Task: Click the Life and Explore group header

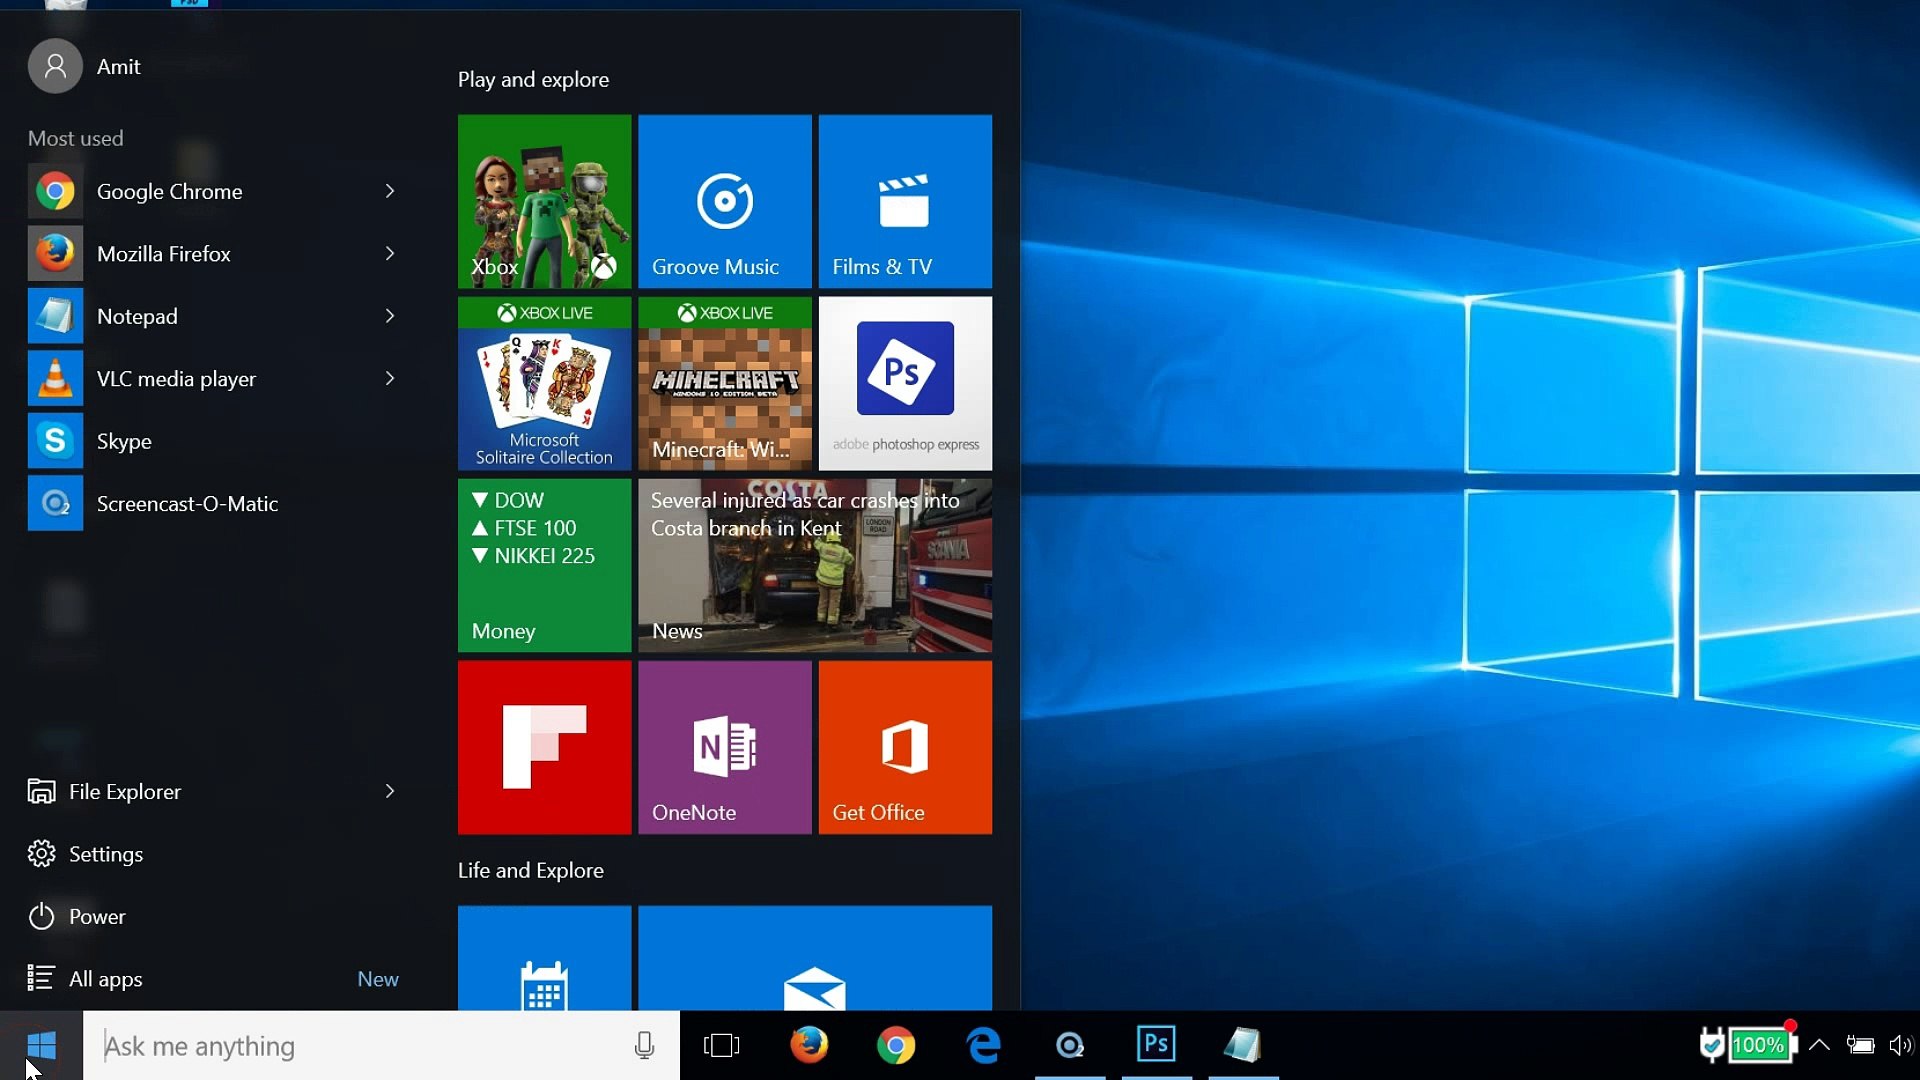Action: (x=531, y=871)
